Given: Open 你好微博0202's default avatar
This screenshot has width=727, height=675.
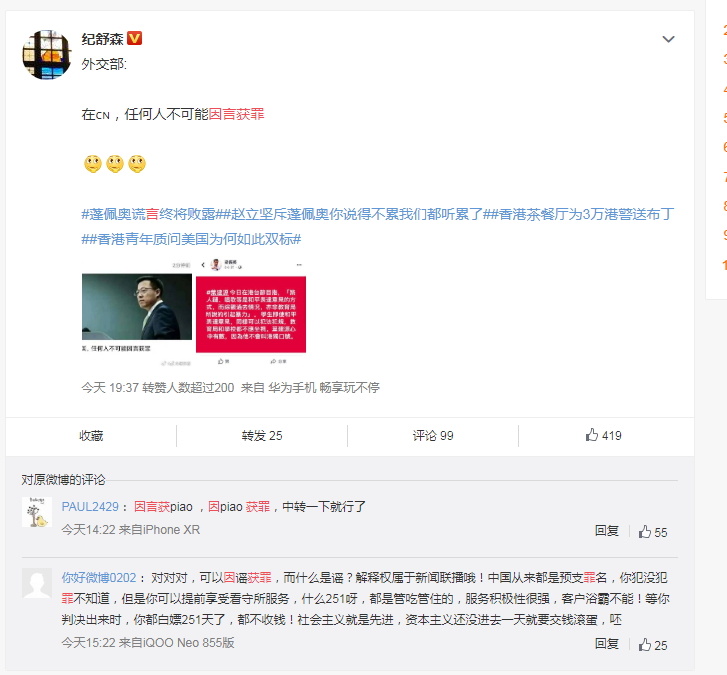Looking at the screenshot, I should tap(37, 583).
